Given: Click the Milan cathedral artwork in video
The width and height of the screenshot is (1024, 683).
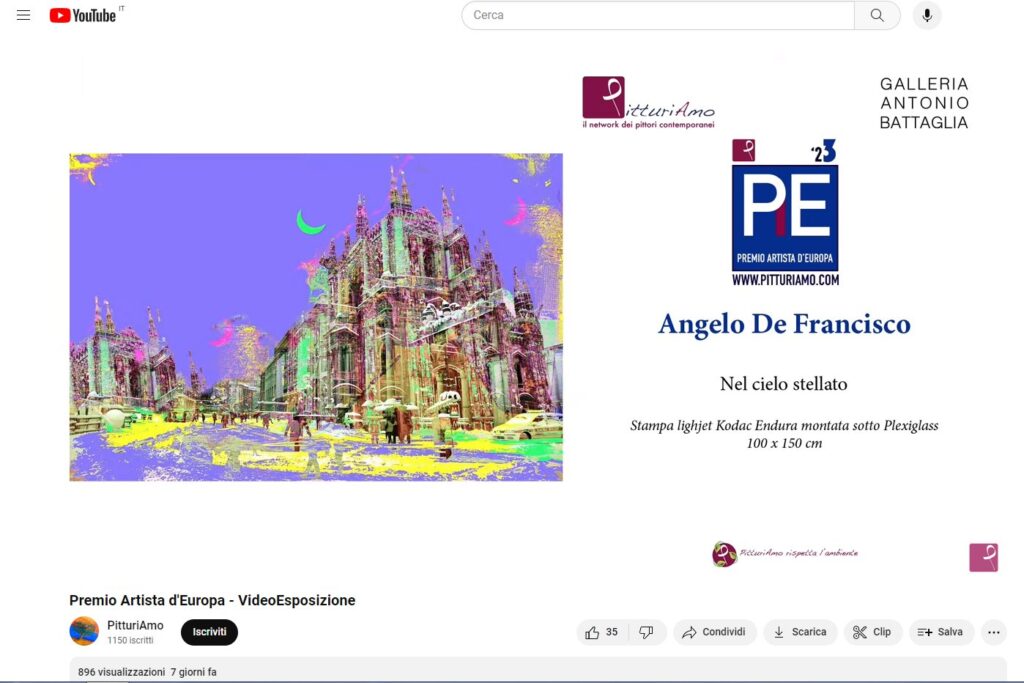Looking at the screenshot, I should (316, 317).
